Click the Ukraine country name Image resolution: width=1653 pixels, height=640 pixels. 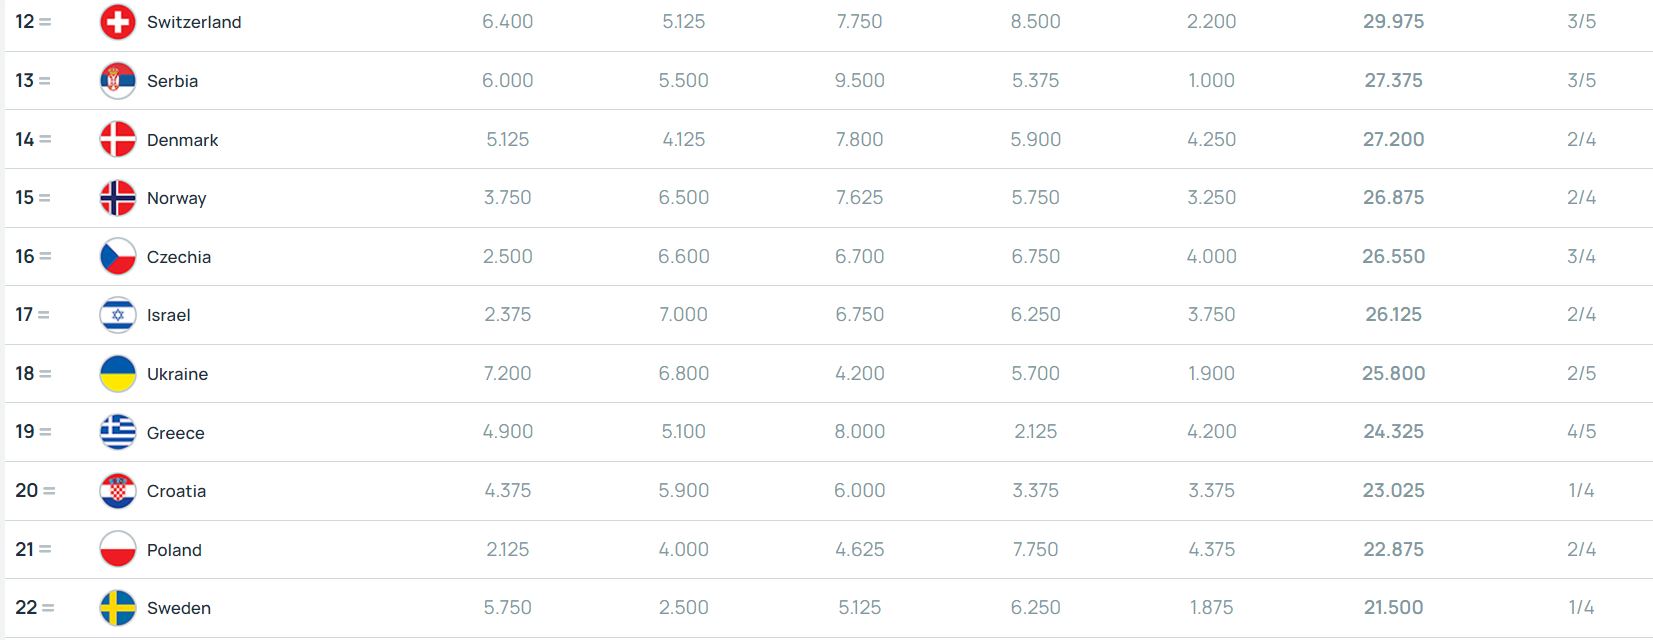(x=177, y=374)
